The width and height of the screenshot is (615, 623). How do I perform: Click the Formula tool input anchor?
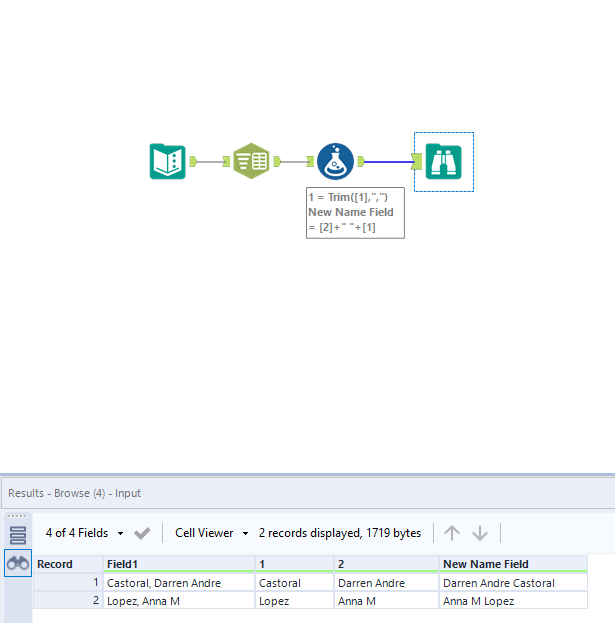click(x=310, y=161)
